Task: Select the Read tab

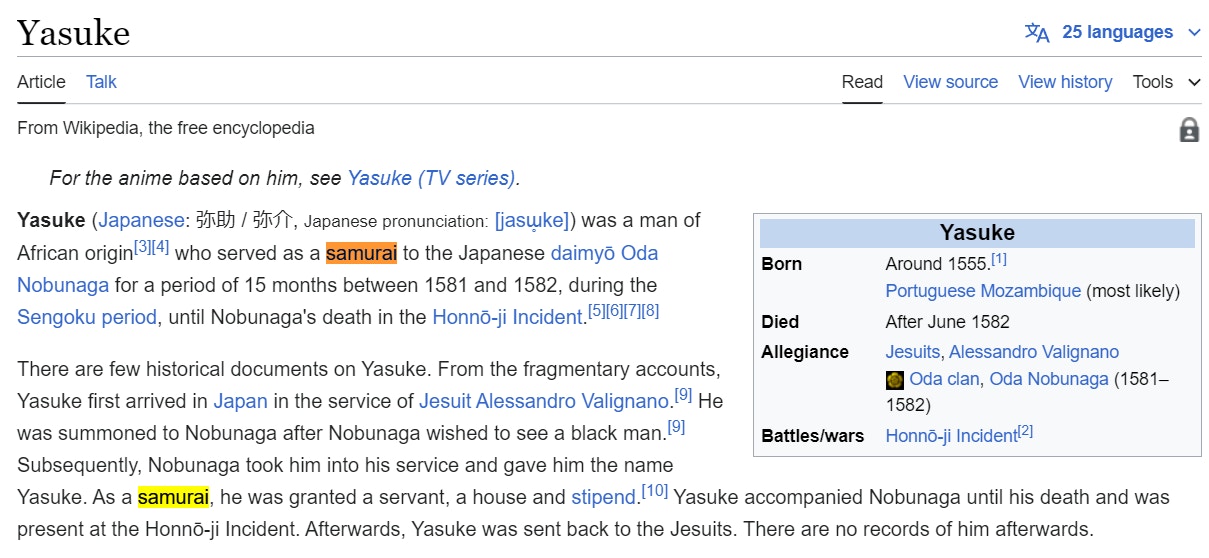Action: [x=862, y=82]
